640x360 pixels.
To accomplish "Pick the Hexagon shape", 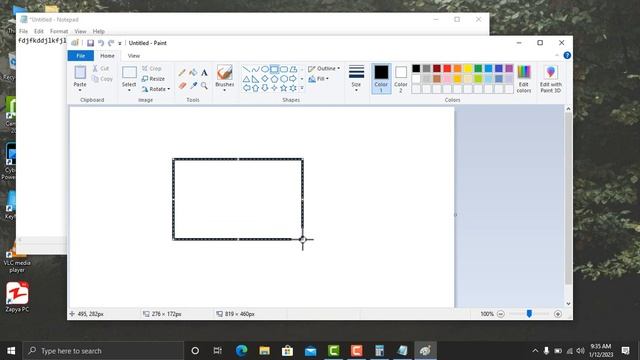I will 284,78.
